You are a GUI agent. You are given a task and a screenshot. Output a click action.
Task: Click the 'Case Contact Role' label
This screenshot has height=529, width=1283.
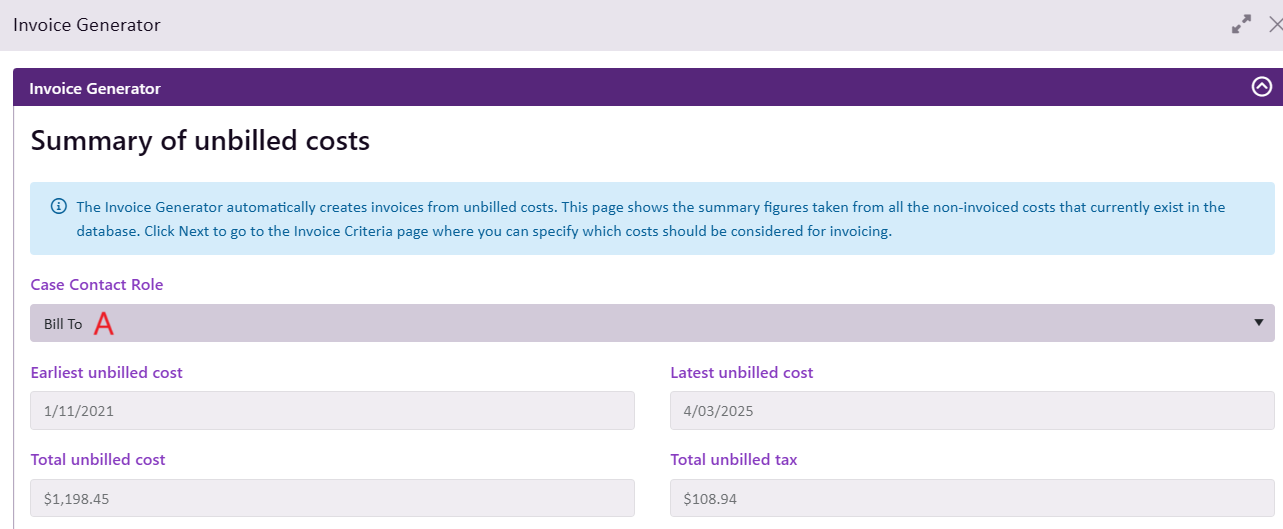(x=97, y=285)
